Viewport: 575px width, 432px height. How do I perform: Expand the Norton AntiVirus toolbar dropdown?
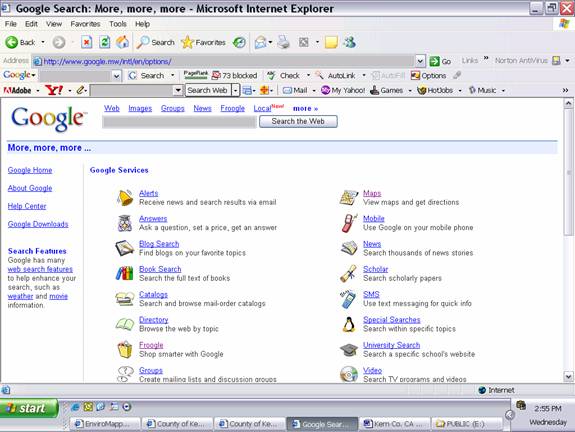point(567,61)
